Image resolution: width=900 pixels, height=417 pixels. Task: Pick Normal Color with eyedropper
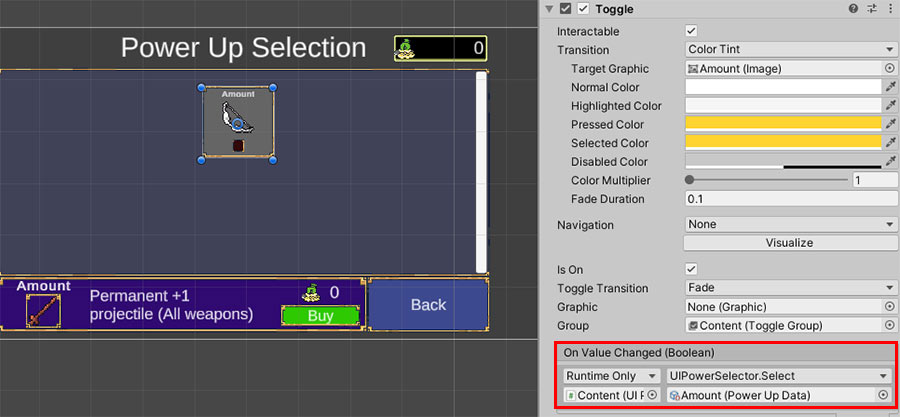tap(890, 87)
